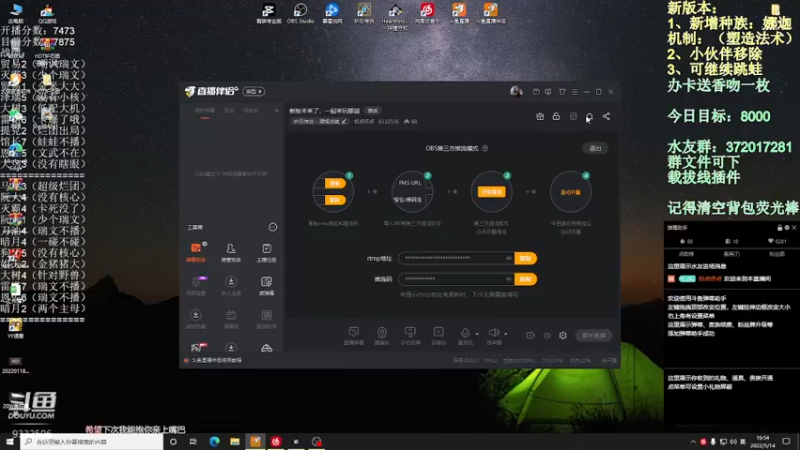This screenshot has height=450, width=800.
Task: Mute the microphone icon
Action: [x=465, y=334]
